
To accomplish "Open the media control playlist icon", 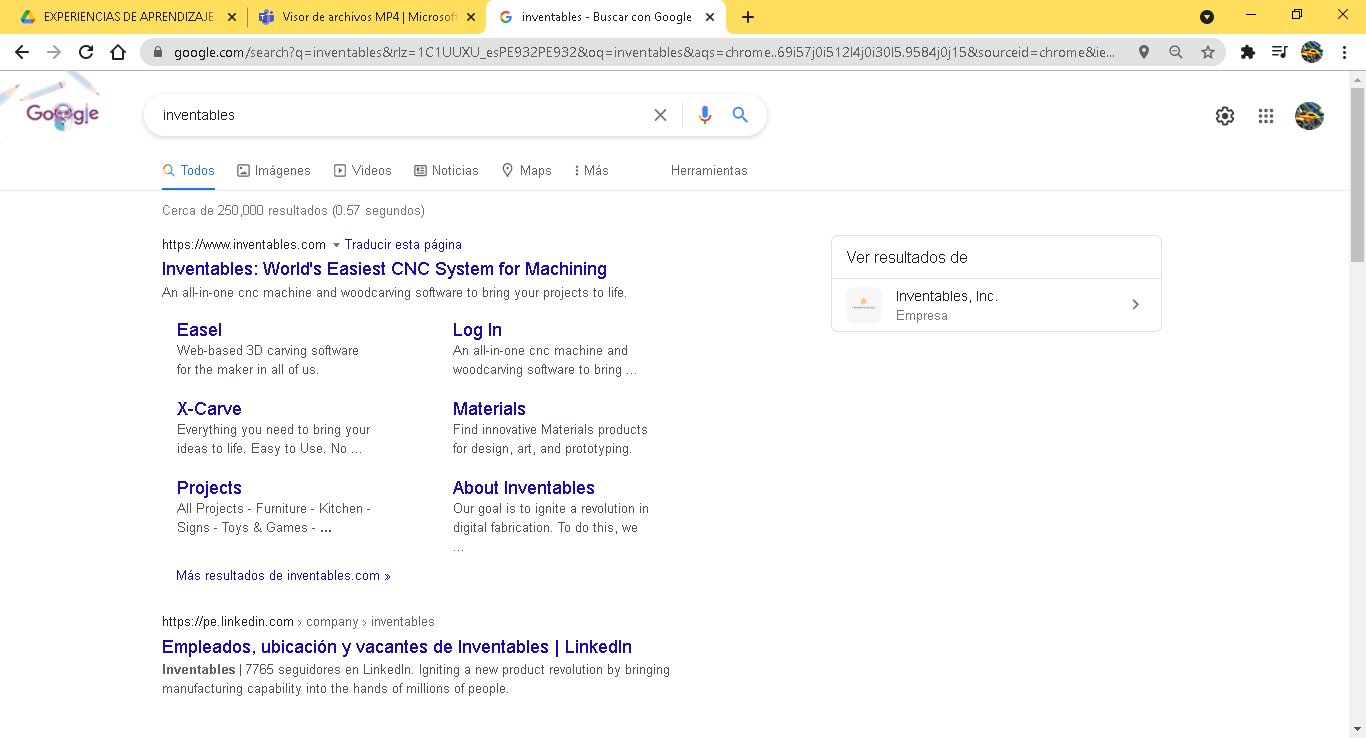I will click(1279, 52).
